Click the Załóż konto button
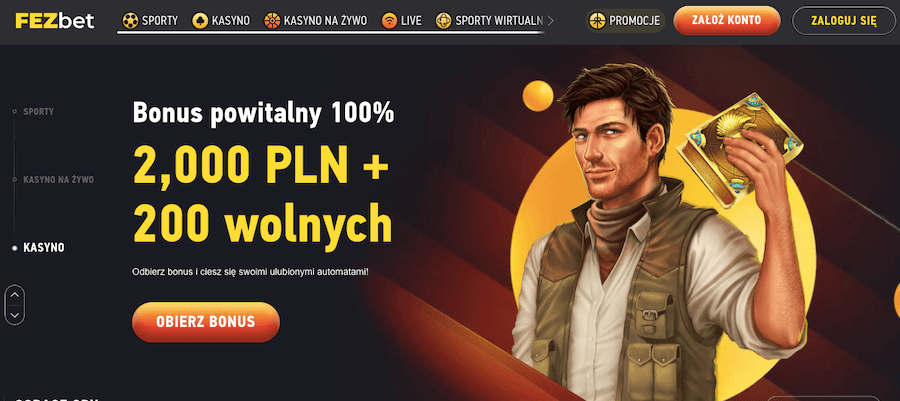The height and width of the screenshot is (401, 900). pos(727,21)
